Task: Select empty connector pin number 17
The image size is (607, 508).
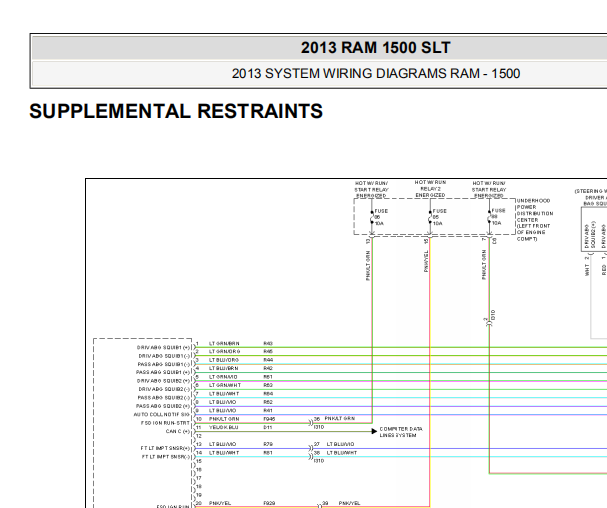Action: pos(199,478)
